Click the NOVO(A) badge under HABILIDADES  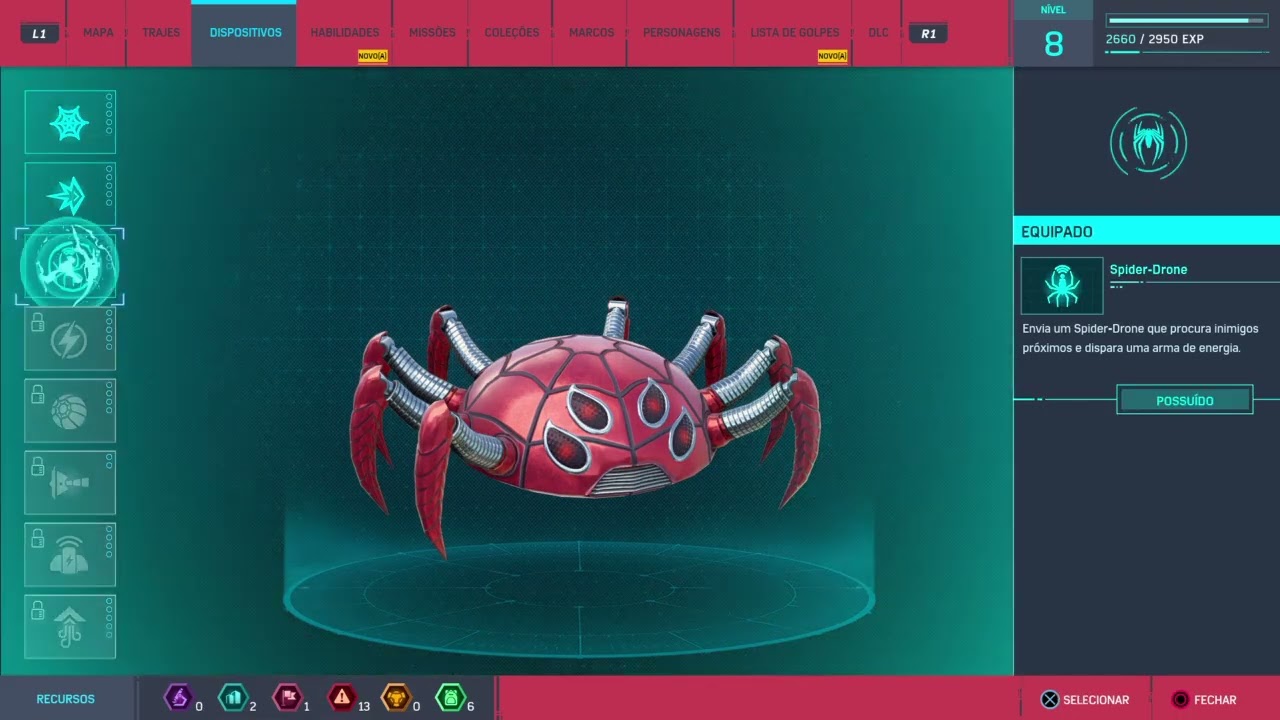(373, 56)
